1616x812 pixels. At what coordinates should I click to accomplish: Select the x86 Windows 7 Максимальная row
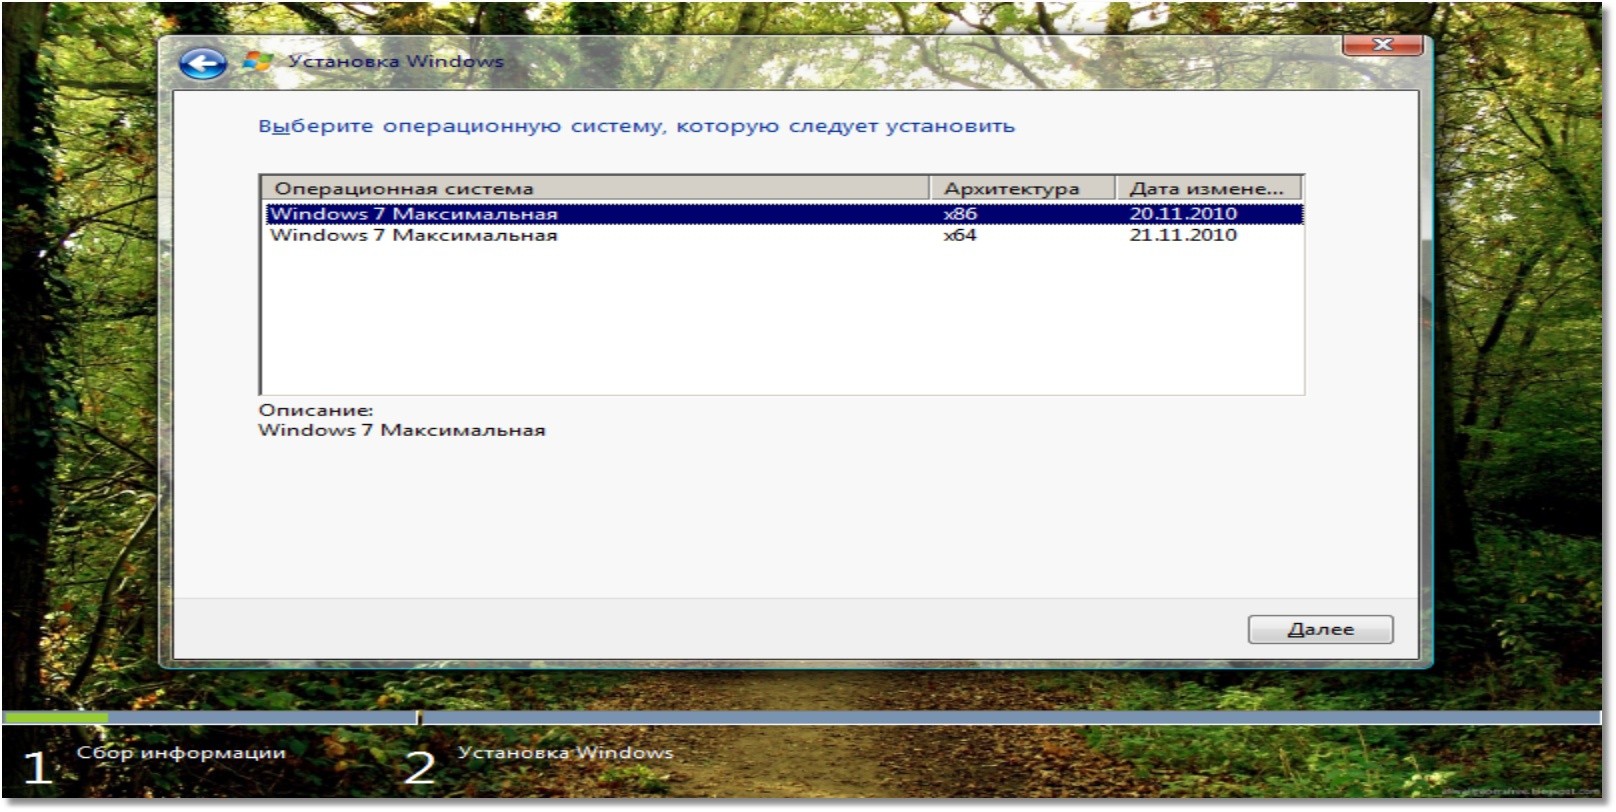[x=784, y=214]
